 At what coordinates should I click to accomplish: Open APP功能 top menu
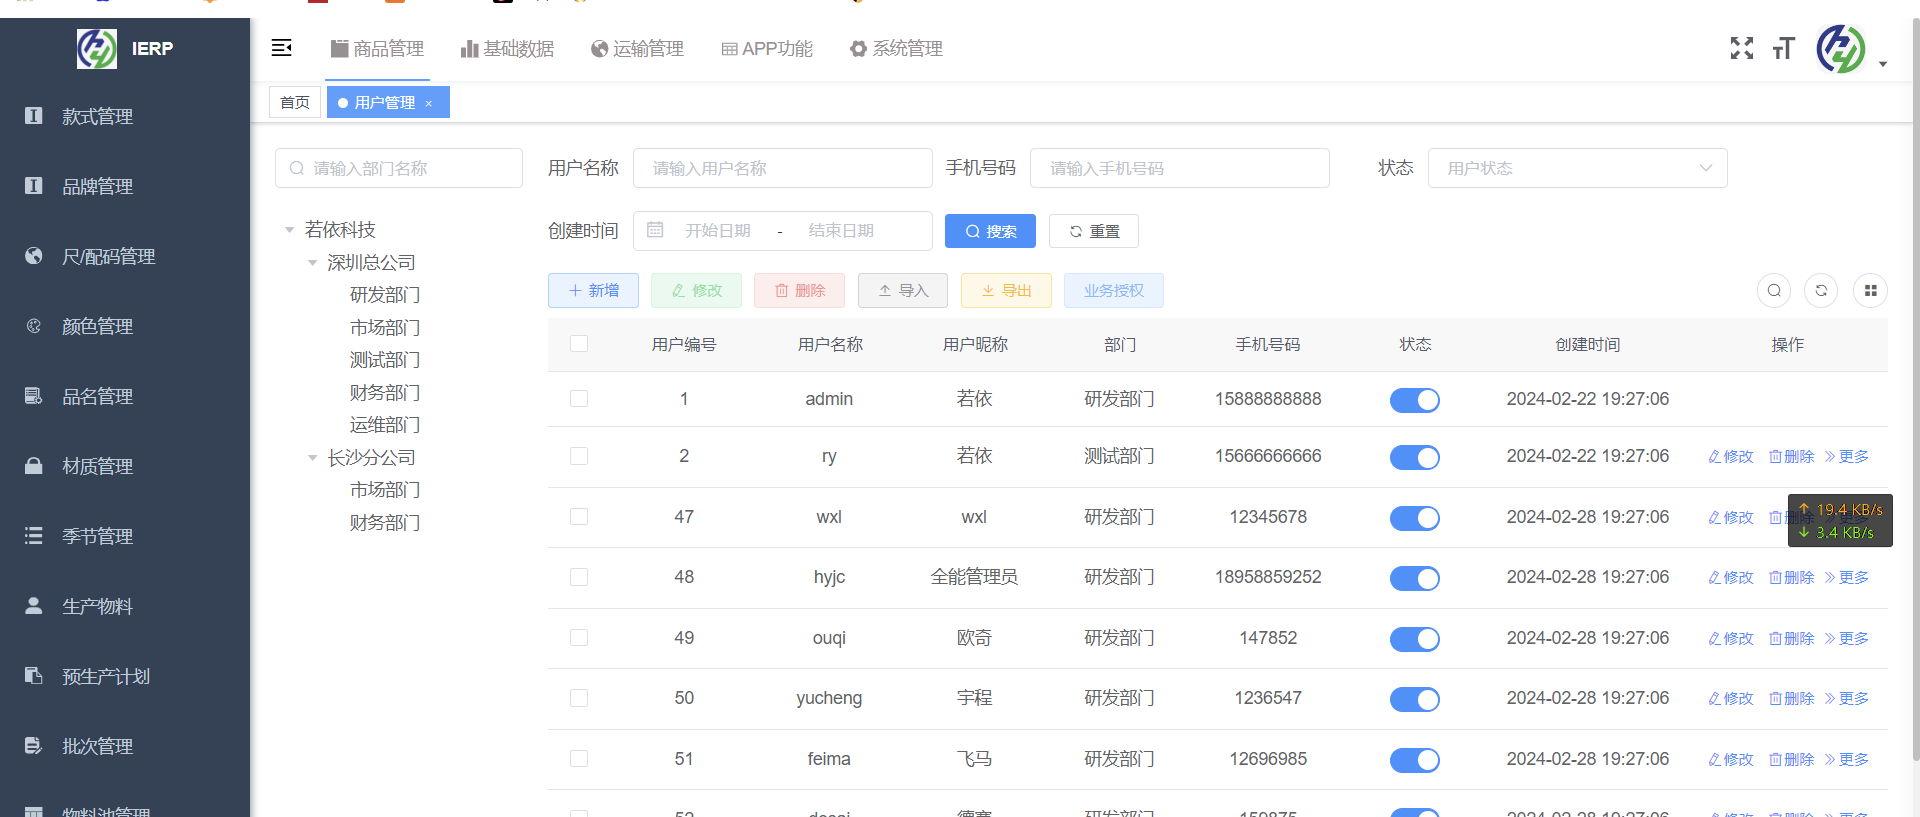tap(767, 48)
